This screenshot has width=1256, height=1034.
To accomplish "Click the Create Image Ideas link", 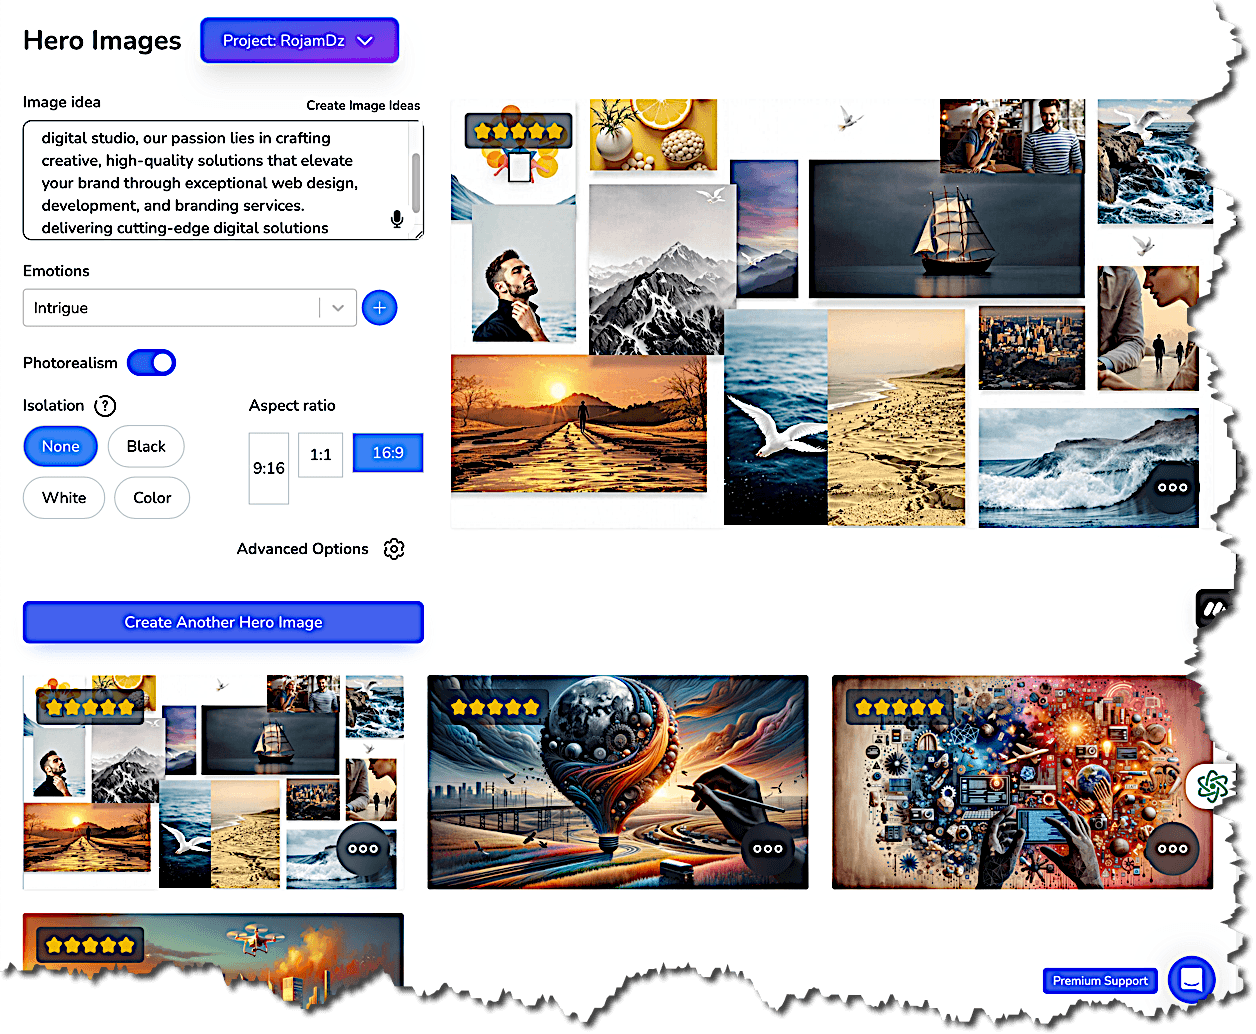I will [x=363, y=105].
